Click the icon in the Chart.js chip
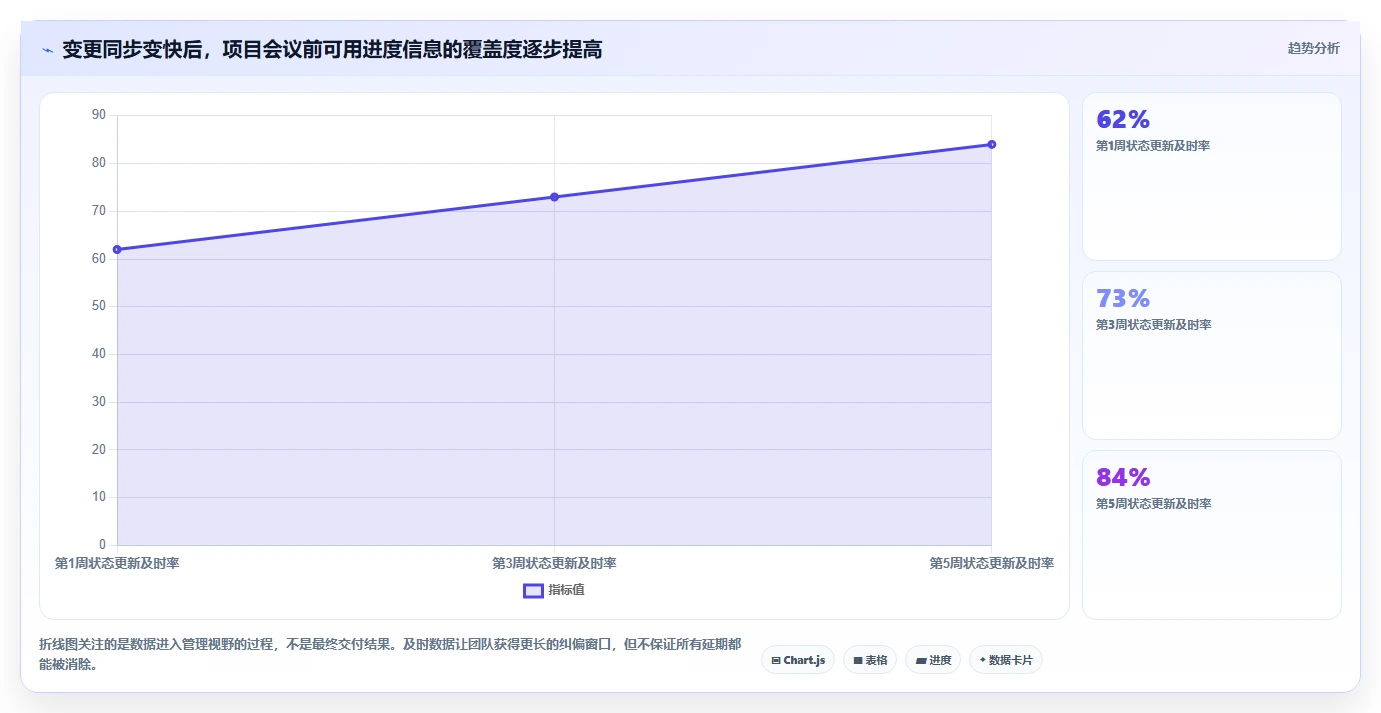Screen dimensions: 1381x713 click(776, 660)
